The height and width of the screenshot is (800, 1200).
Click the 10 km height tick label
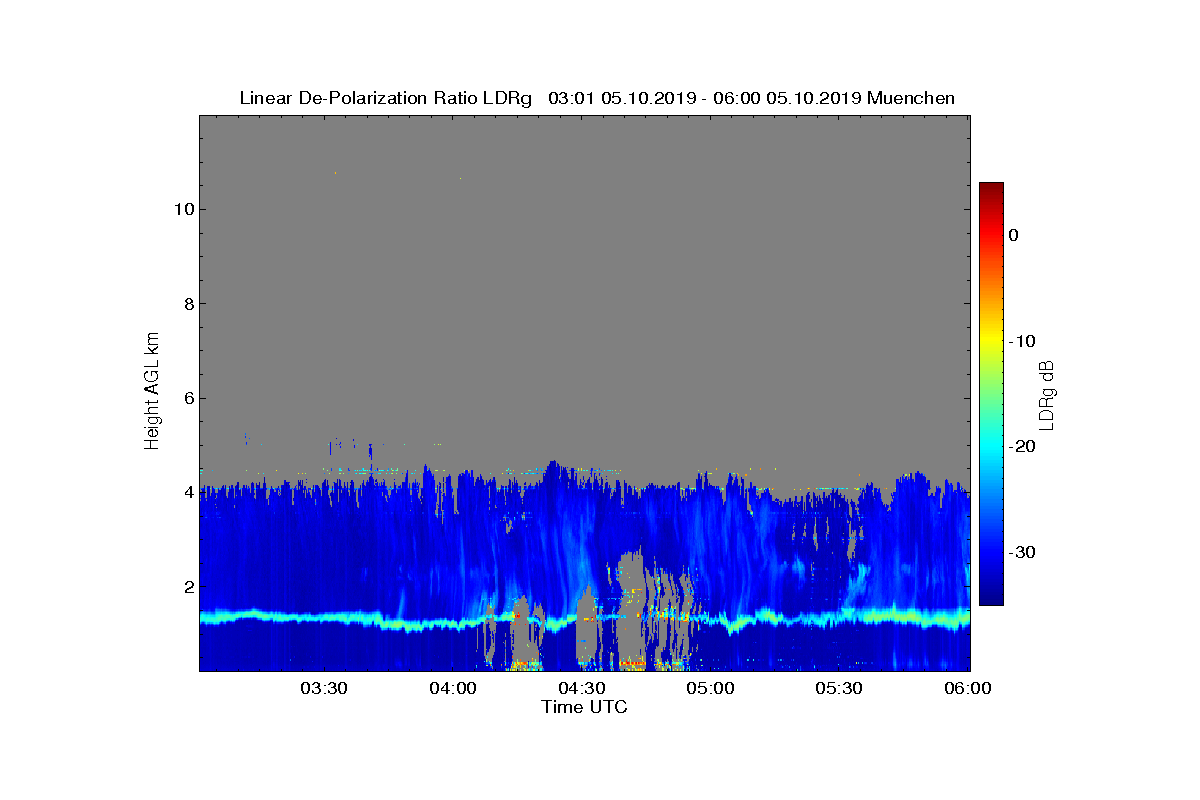point(183,209)
